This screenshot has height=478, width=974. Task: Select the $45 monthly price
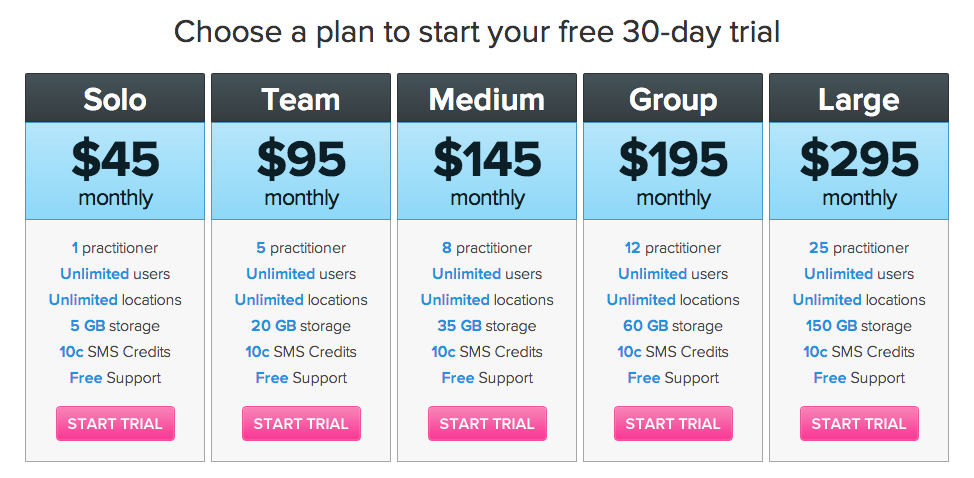click(115, 170)
